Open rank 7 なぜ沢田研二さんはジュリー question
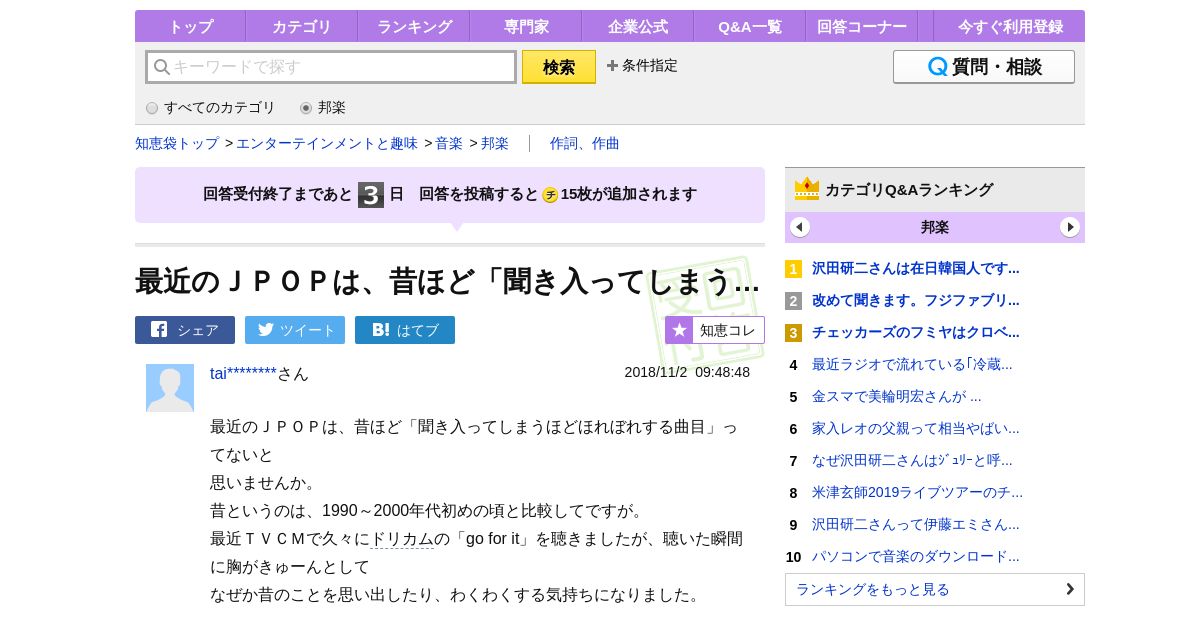The width and height of the screenshot is (1200, 630). click(912, 460)
